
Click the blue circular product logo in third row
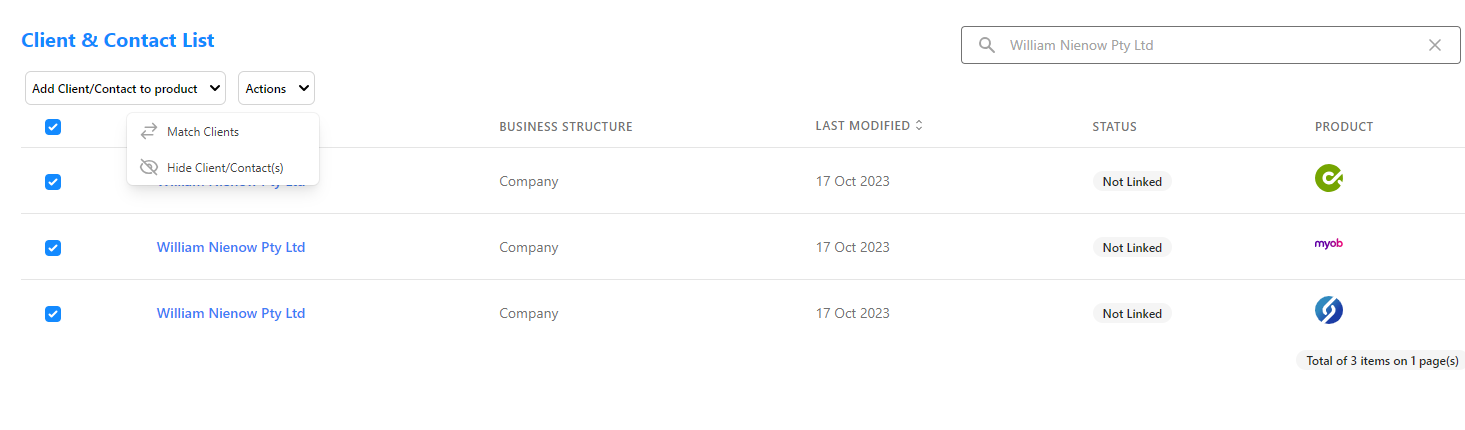tap(1328, 310)
